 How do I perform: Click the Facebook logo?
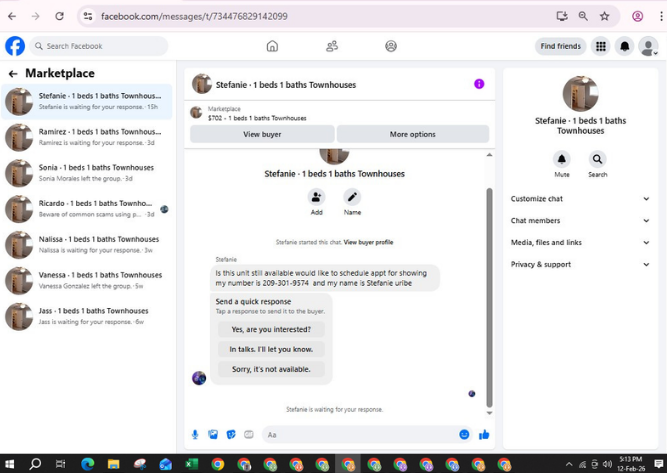click(x=15, y=46)
